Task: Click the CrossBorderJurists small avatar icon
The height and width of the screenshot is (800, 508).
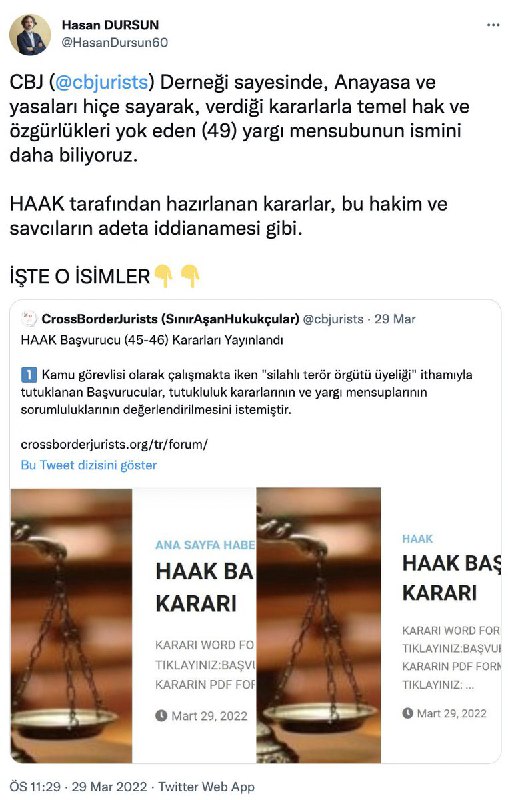Action: pyautogui.click(x=29, y=319)
